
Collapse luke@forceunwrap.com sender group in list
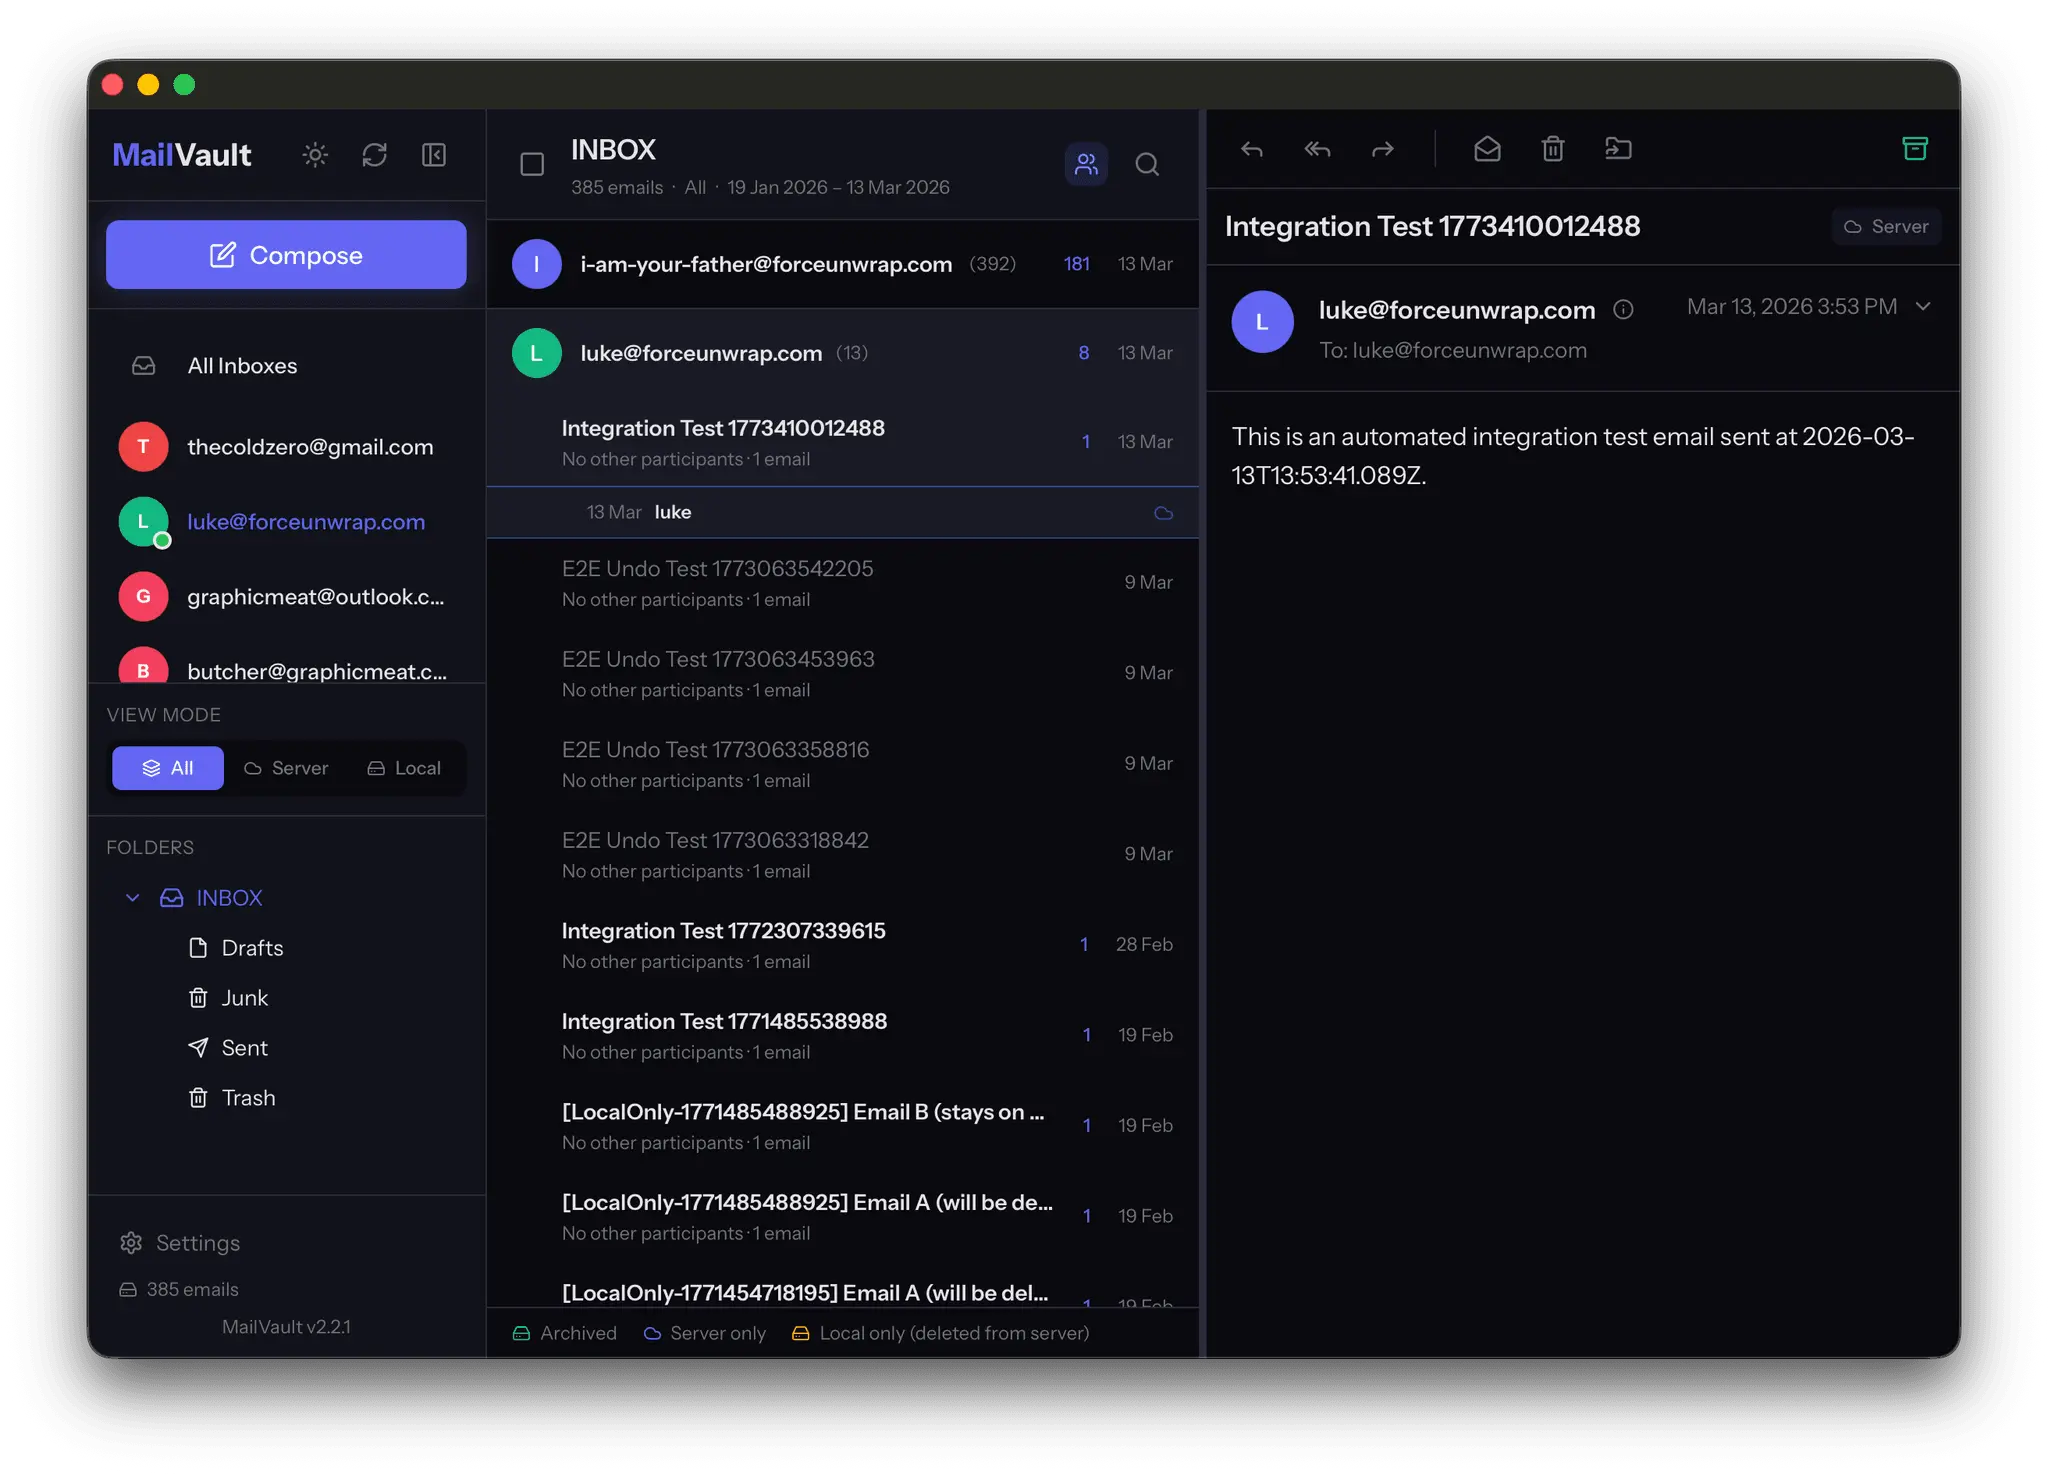click(x=842, y=353)
